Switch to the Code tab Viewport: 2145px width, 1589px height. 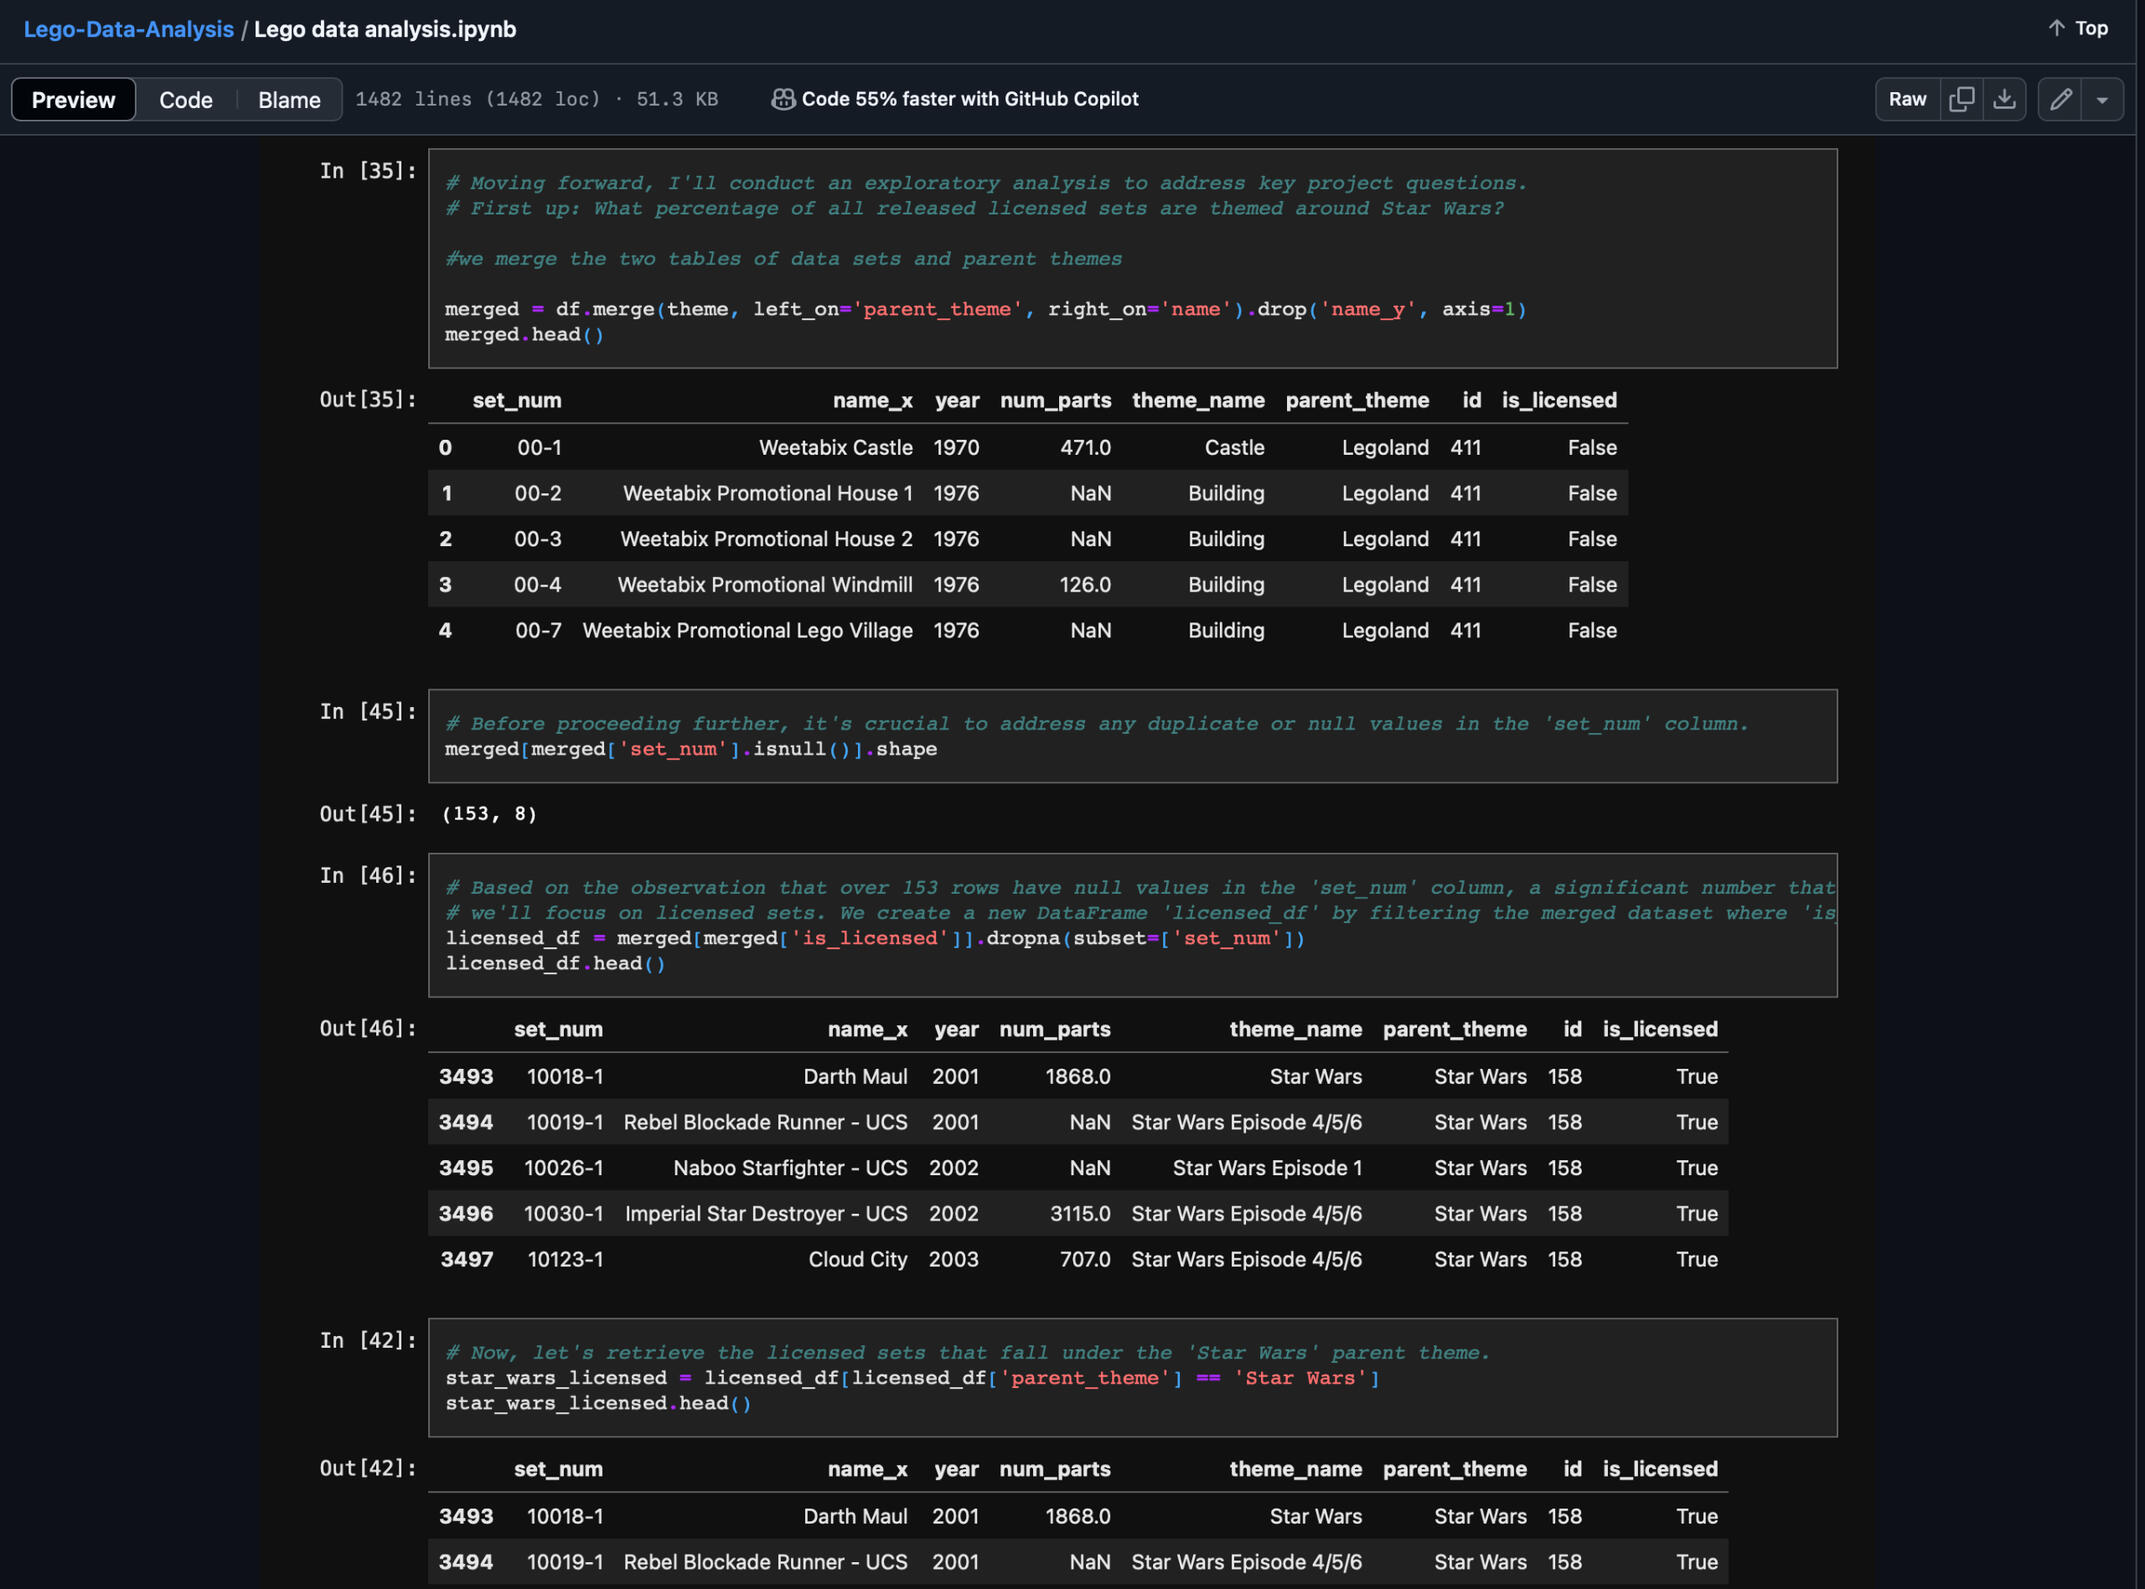186,99
